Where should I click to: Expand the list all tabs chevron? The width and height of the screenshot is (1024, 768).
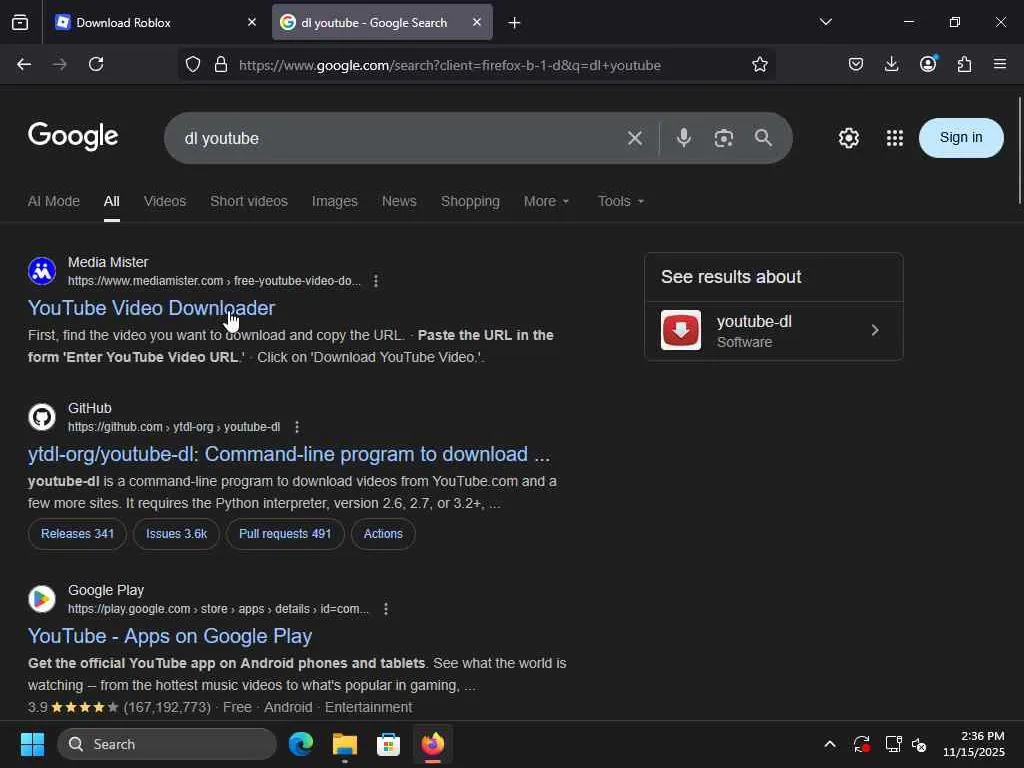[x=825, y=22]
